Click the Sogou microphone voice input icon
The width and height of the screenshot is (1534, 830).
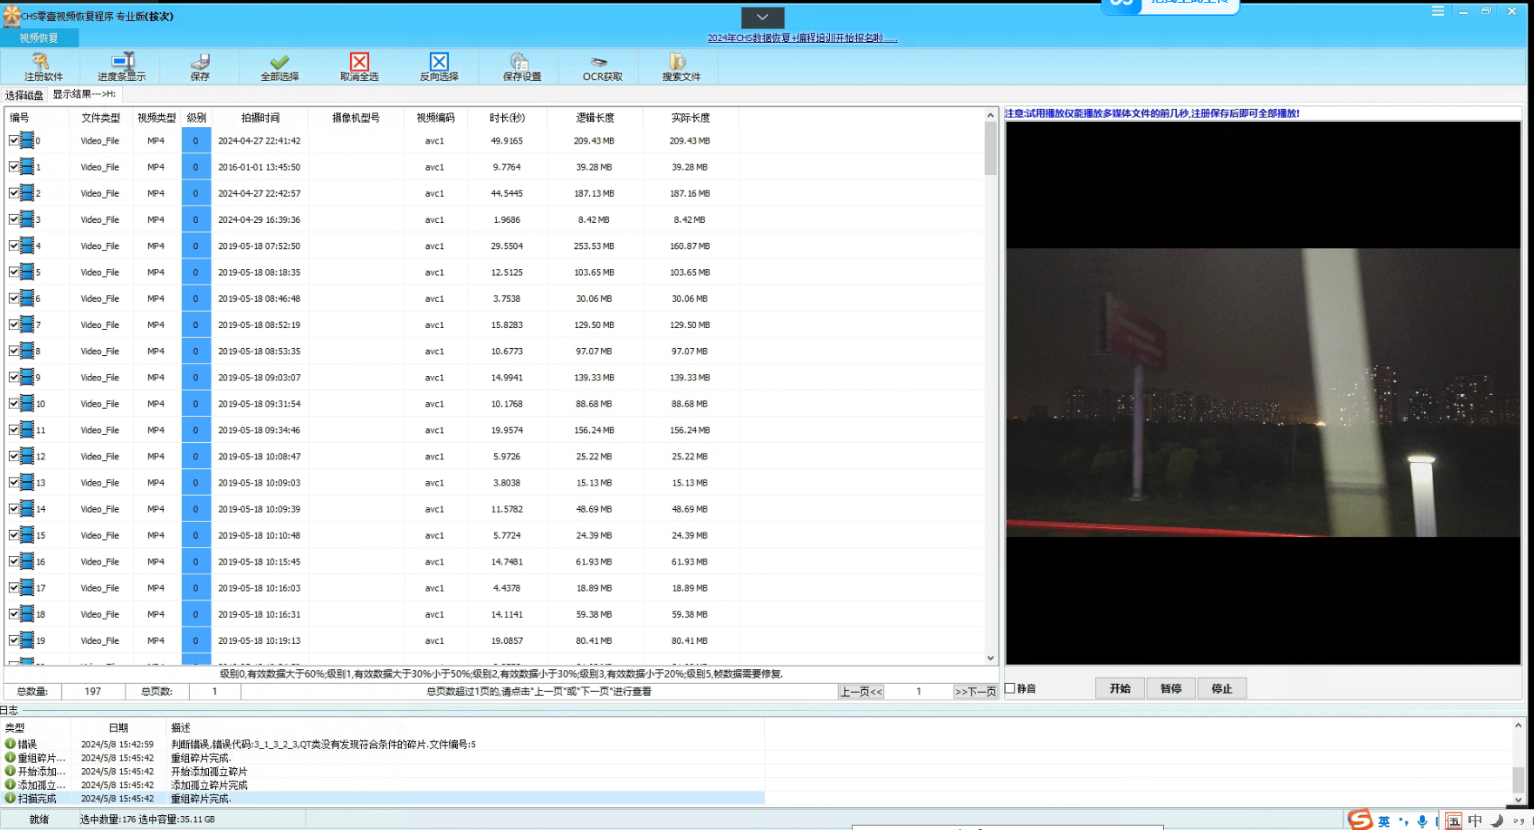[x=1422, y=821]
